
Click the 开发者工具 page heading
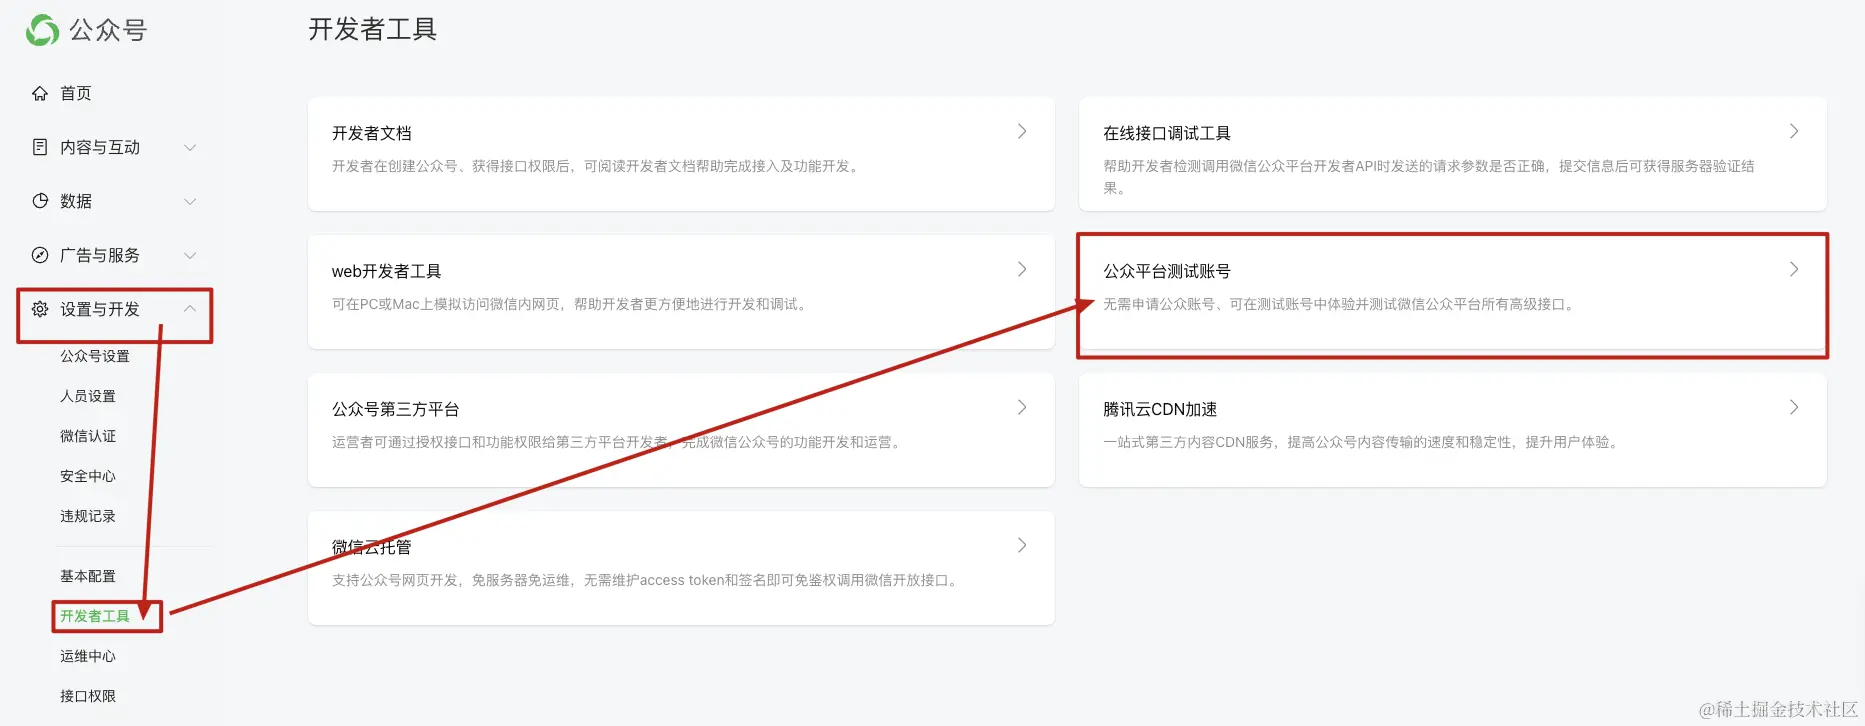(373, 29)
